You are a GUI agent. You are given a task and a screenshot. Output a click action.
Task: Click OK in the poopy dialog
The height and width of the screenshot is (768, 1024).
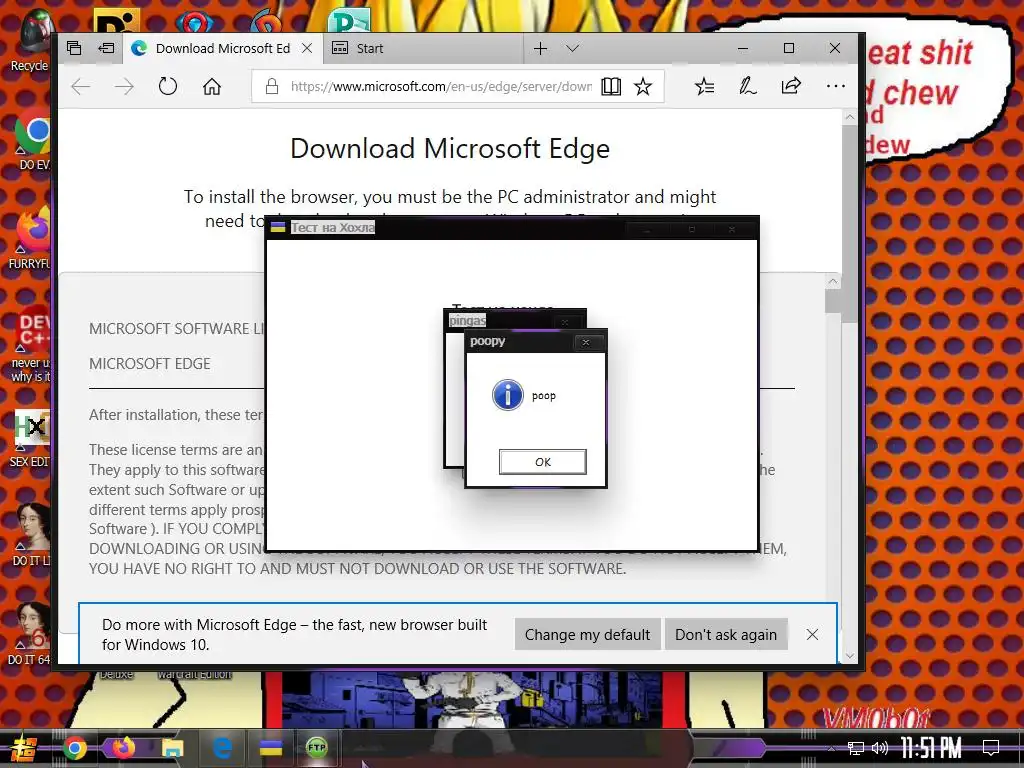(543, 462)
